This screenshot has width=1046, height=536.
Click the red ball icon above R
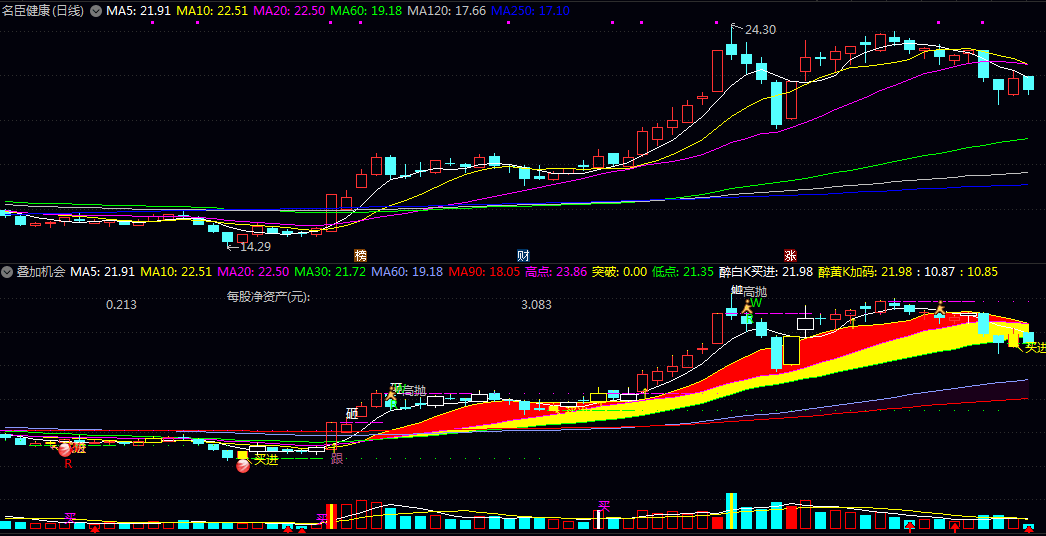tap(65, 449)
